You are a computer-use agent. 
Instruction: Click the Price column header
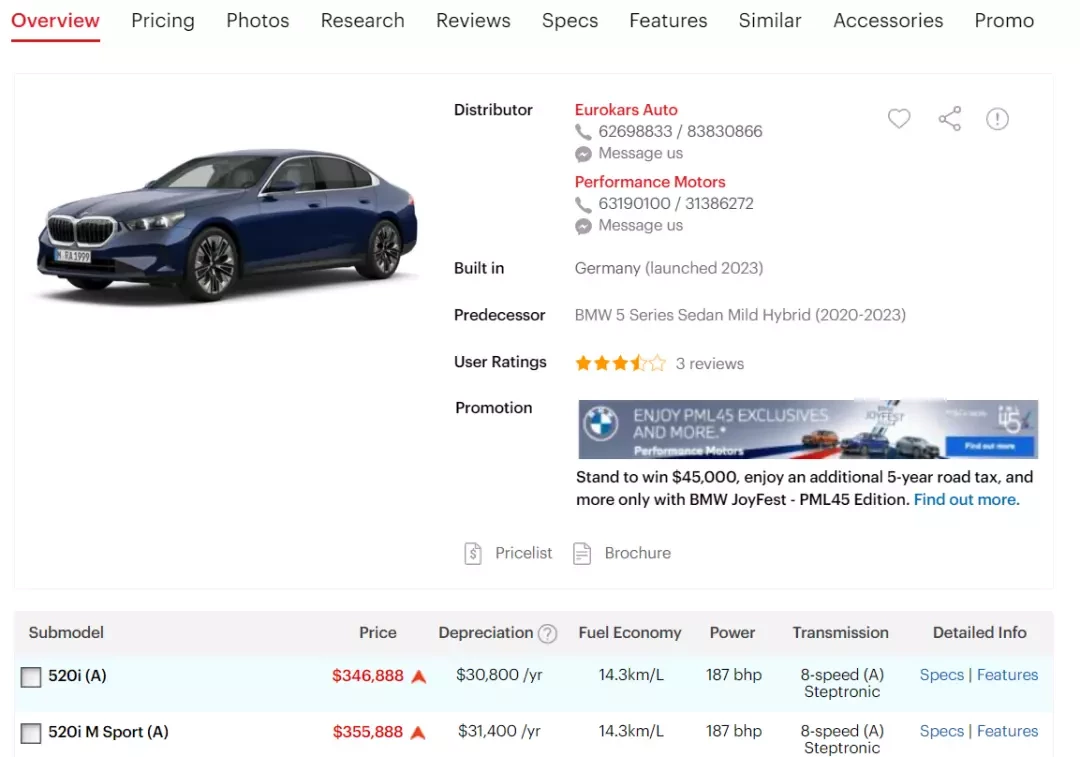(377, 632)
